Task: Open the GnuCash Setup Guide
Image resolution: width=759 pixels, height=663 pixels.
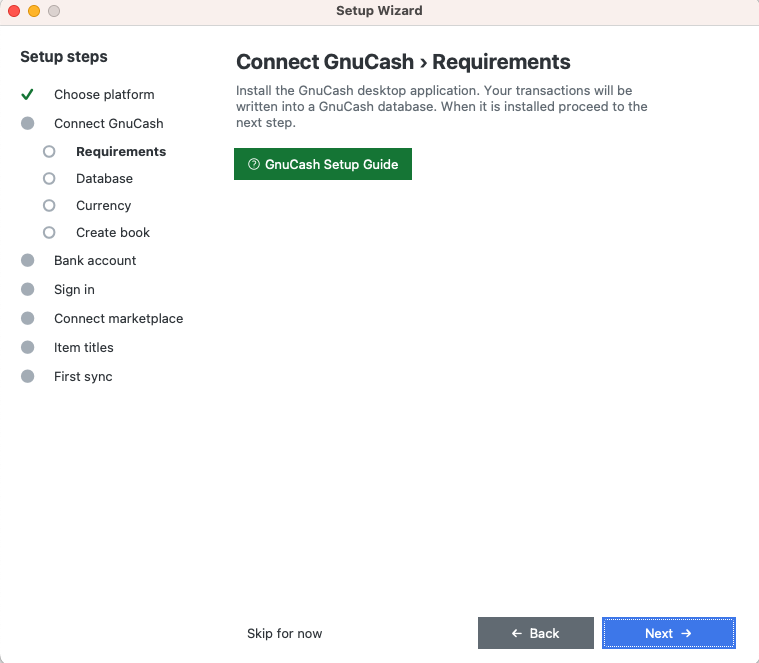Action: click(x=323, y=164)
